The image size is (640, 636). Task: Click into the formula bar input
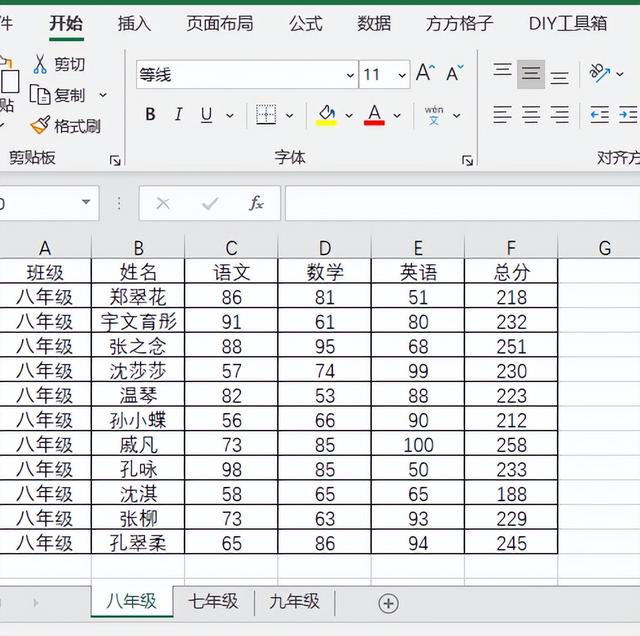tap(462, 203)
